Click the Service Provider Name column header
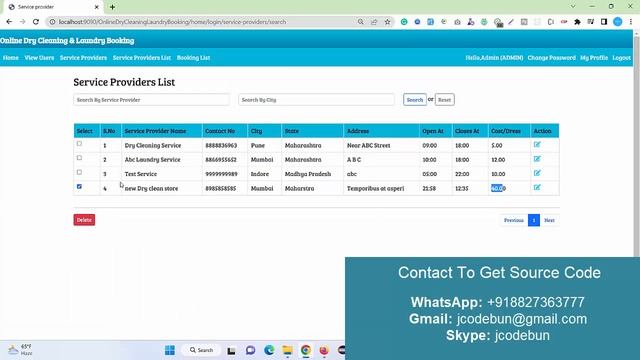640x360 pixels. (x=155, y=131)
